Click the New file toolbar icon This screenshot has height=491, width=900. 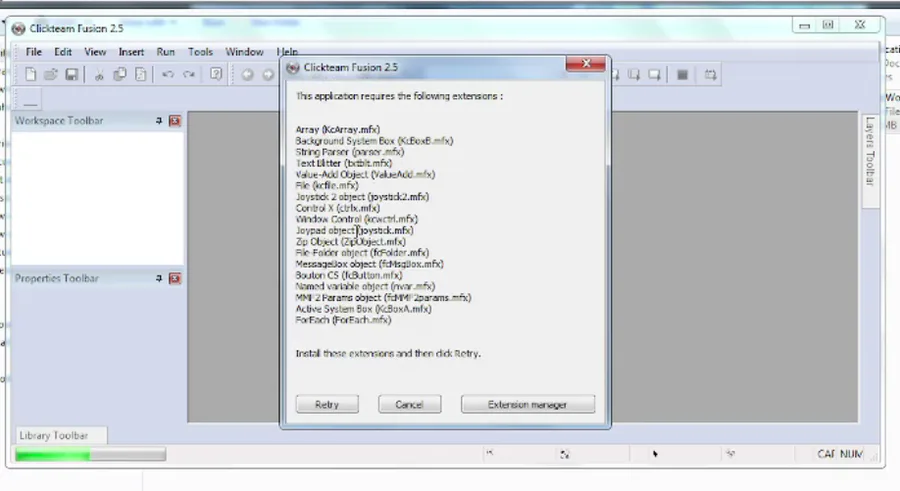[30, 75]
